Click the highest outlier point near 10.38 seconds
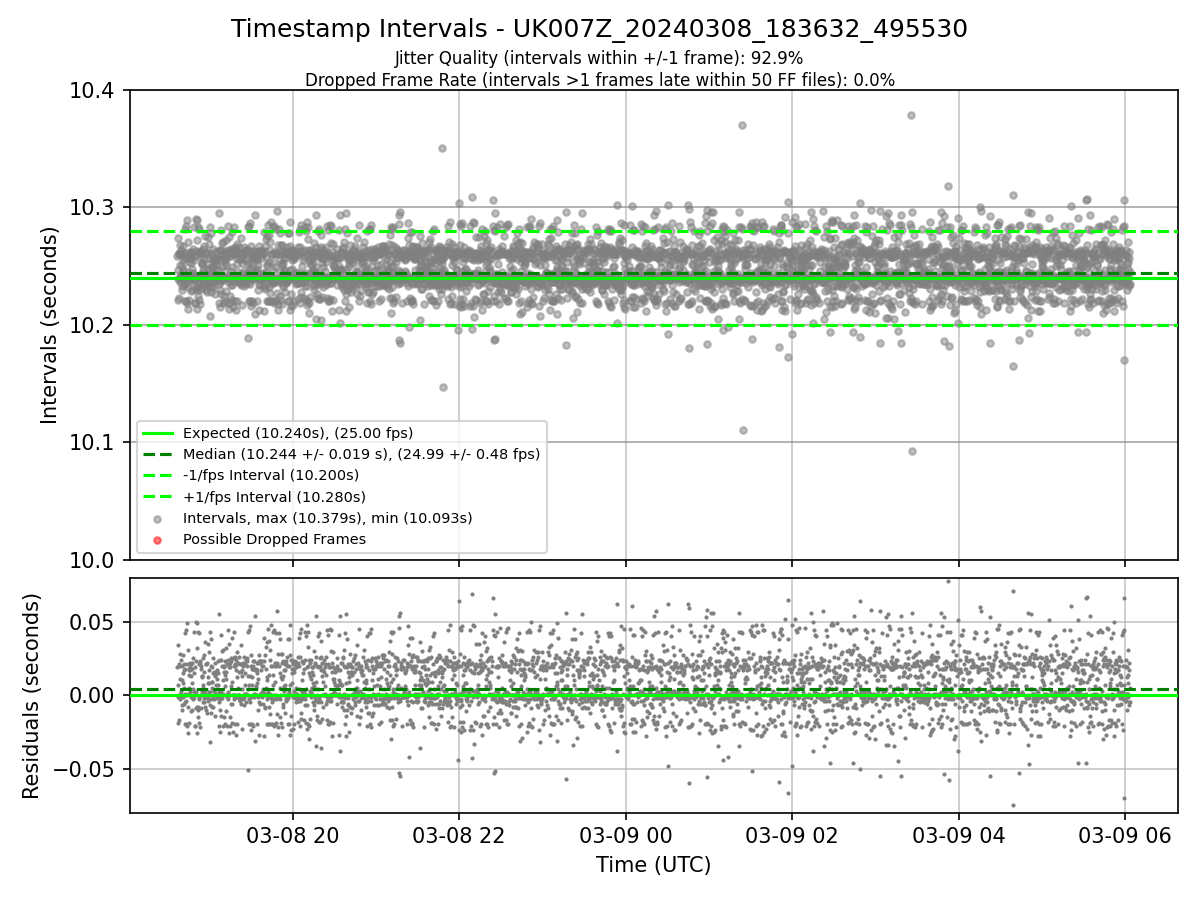This screenshot has height=900, width=1200. click(x=911, y=115)
